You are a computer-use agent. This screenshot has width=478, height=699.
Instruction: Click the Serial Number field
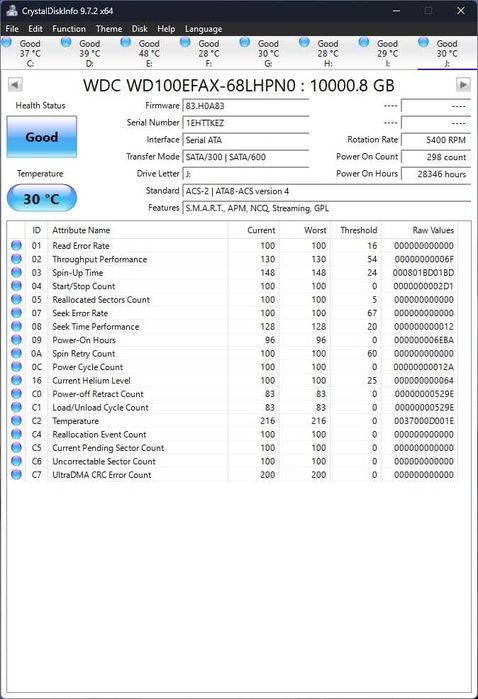click(x=246, y=123)
